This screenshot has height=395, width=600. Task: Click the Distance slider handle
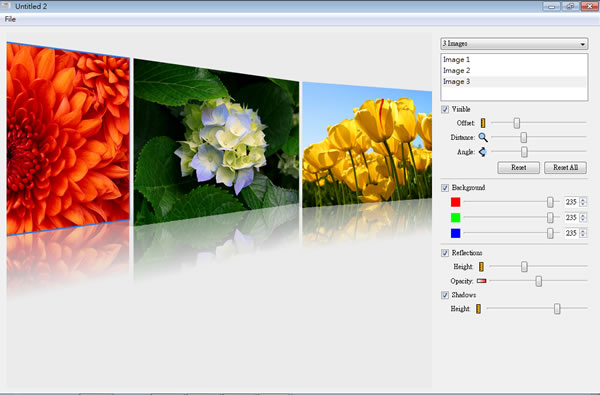524,137
